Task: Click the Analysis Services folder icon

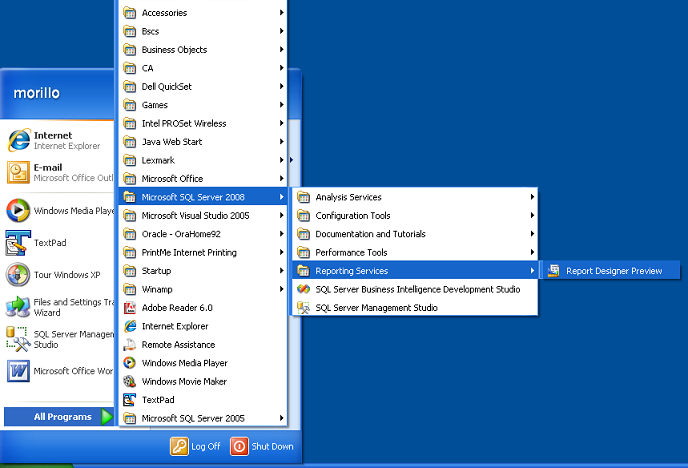Action: tap(303, 197)
